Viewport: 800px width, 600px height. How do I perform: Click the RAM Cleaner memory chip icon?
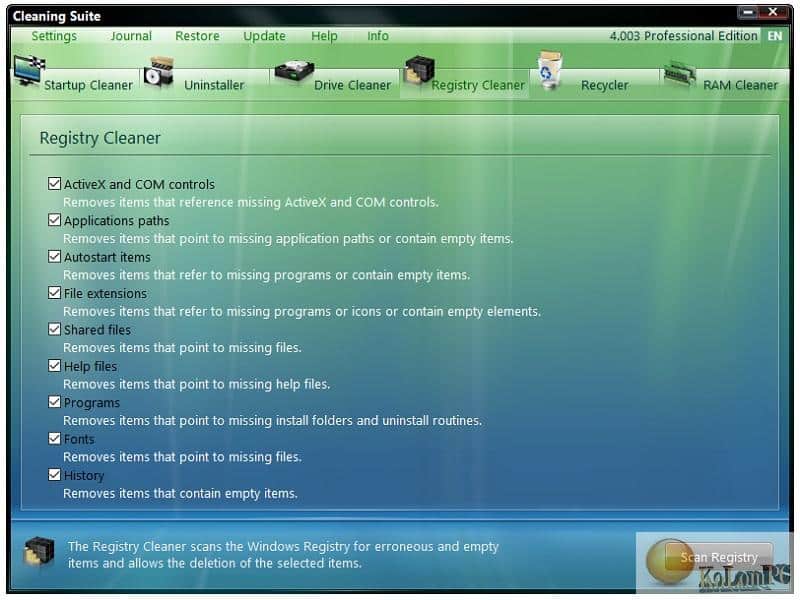679,75
